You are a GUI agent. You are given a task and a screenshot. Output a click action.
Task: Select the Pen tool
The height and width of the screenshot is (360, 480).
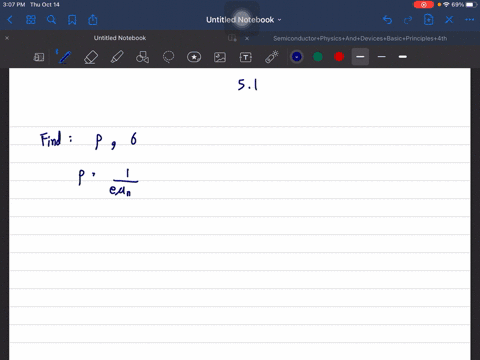[x=64, y=57]
